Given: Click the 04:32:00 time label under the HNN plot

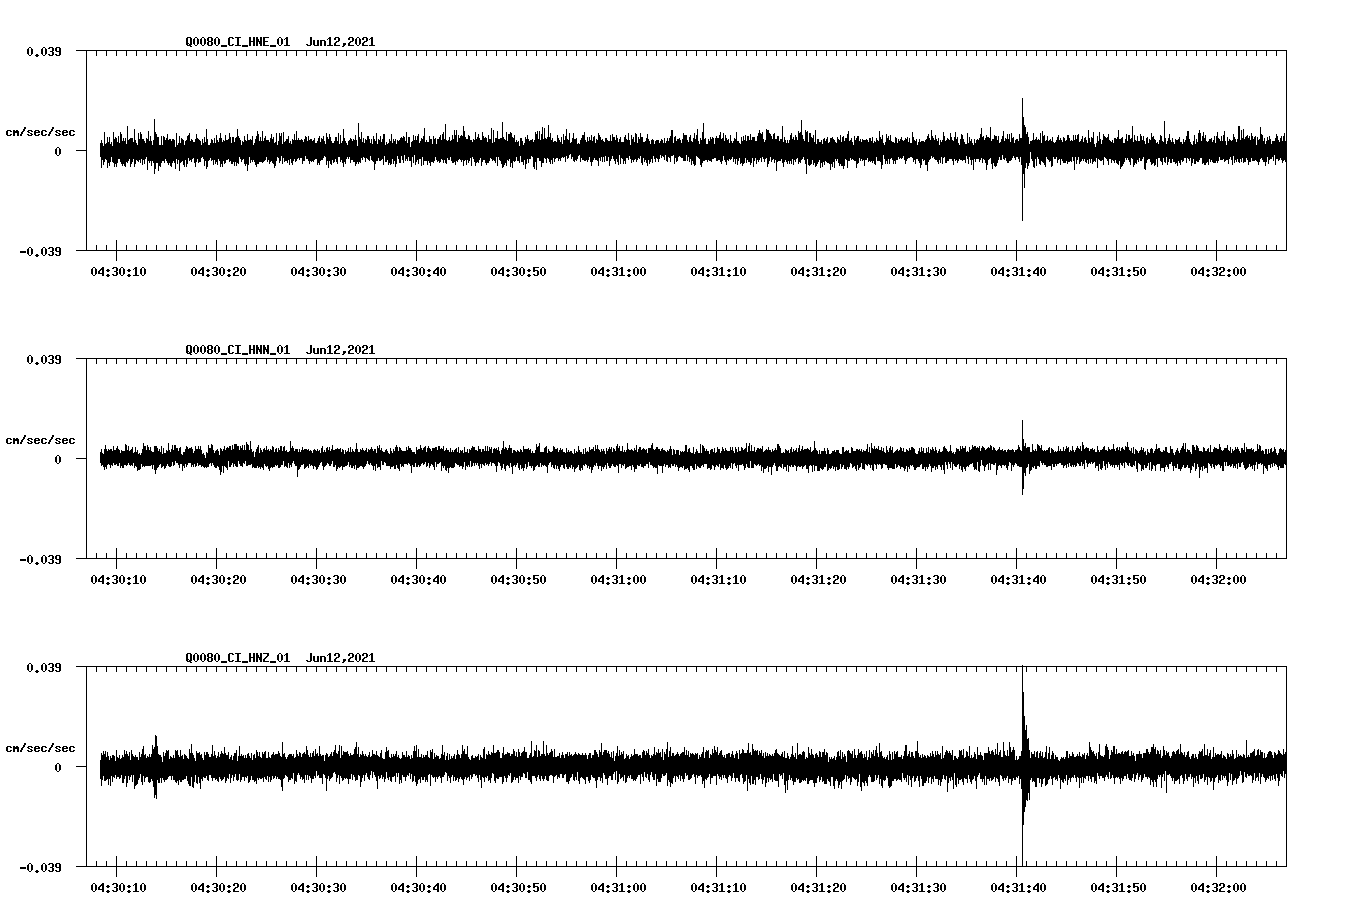Looking at the screenshot, I should tap(1217, 579).
